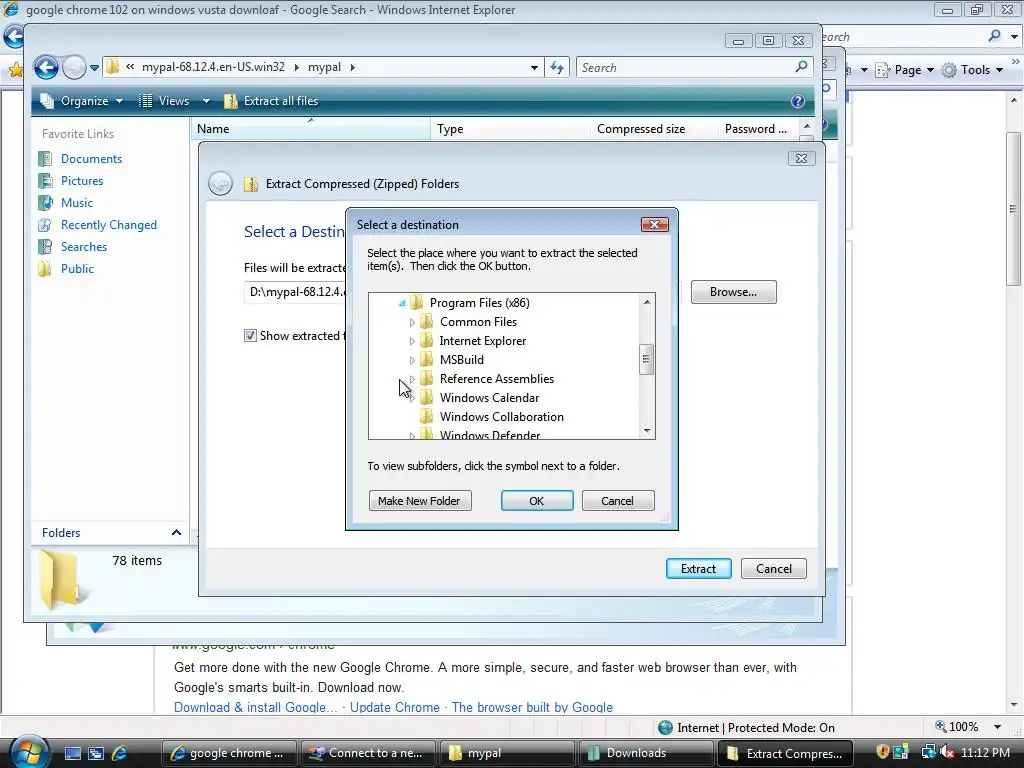Sort by Type column header
The height and width of the screenshot is (768, 1024).
pyautogui.click(x=511, y=129)
